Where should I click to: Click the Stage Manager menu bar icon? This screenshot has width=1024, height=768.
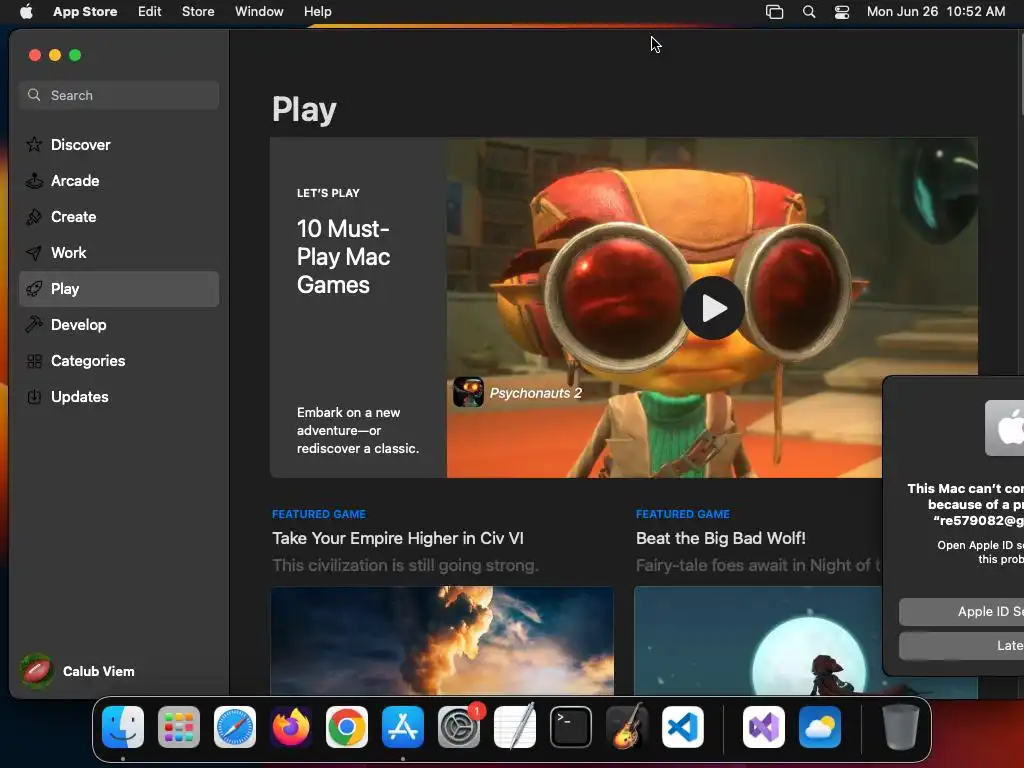tap(775, 11)
